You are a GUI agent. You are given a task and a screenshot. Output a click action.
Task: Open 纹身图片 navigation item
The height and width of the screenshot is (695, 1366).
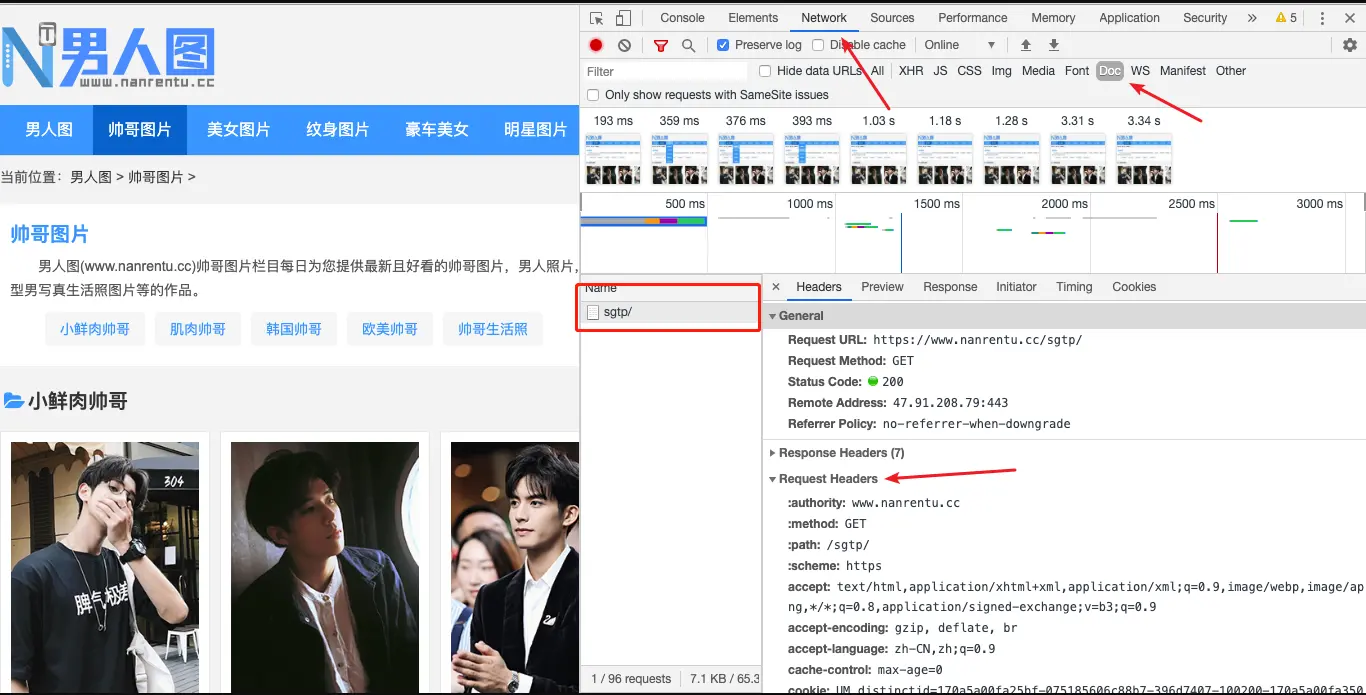(337, 130)
